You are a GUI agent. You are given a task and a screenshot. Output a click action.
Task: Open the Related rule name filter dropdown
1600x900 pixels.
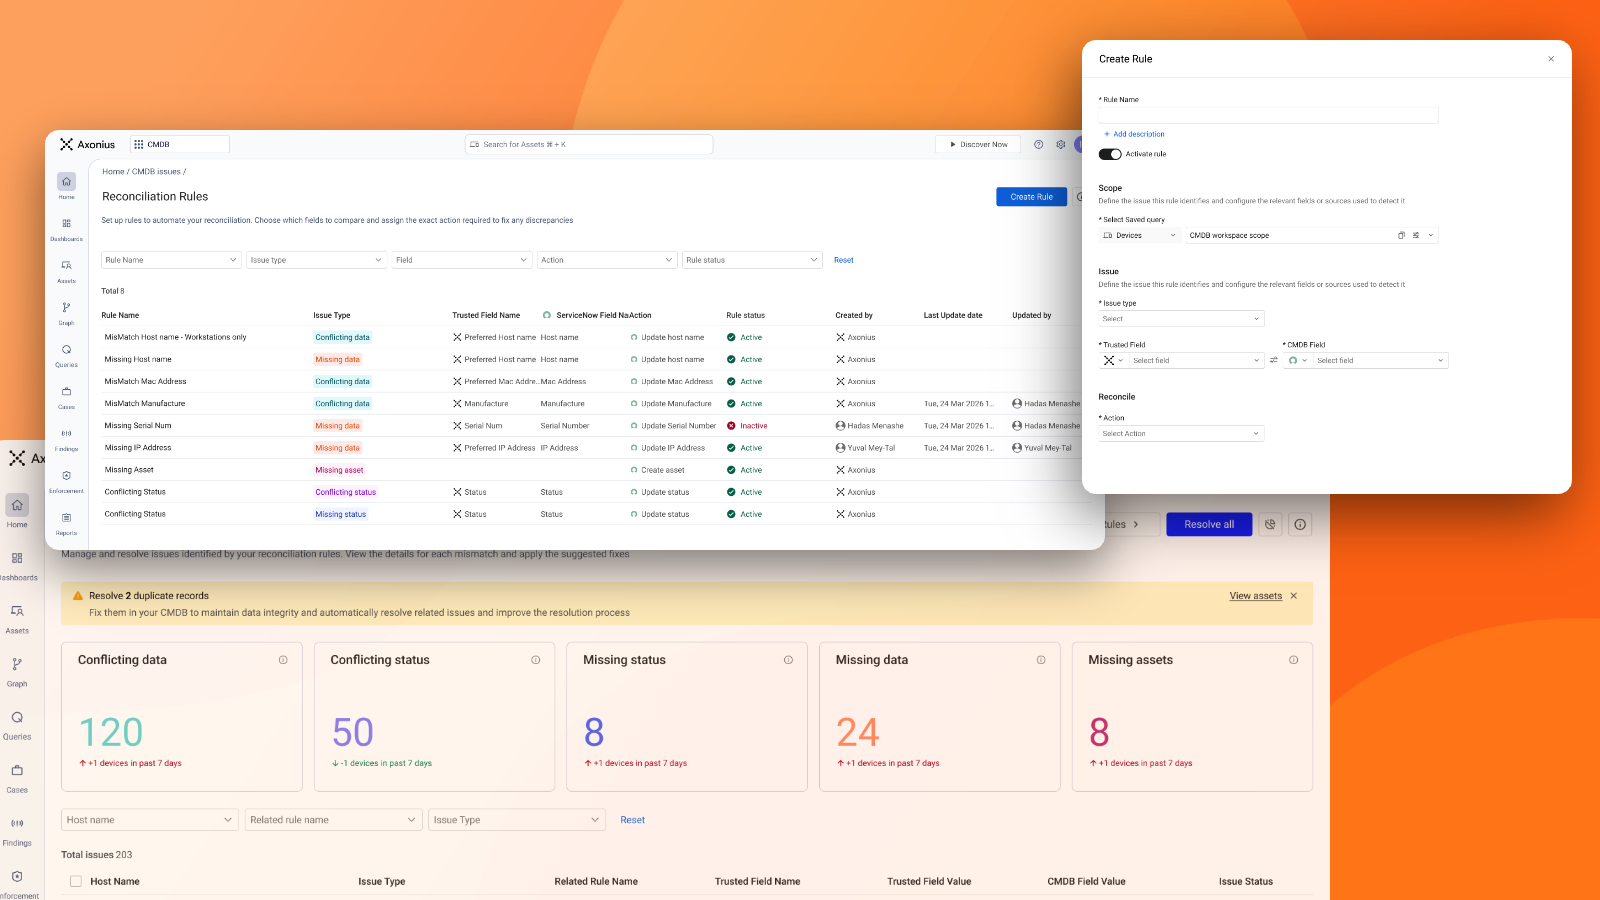click(x=334, y=820)
